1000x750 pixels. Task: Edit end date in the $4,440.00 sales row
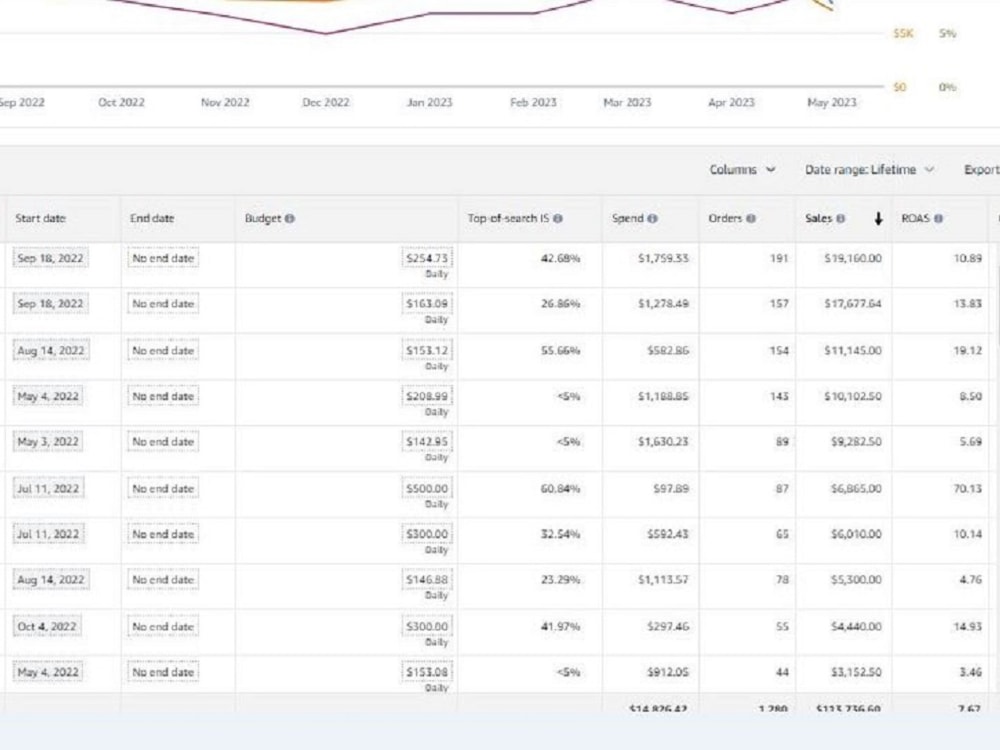pos(163,626)
